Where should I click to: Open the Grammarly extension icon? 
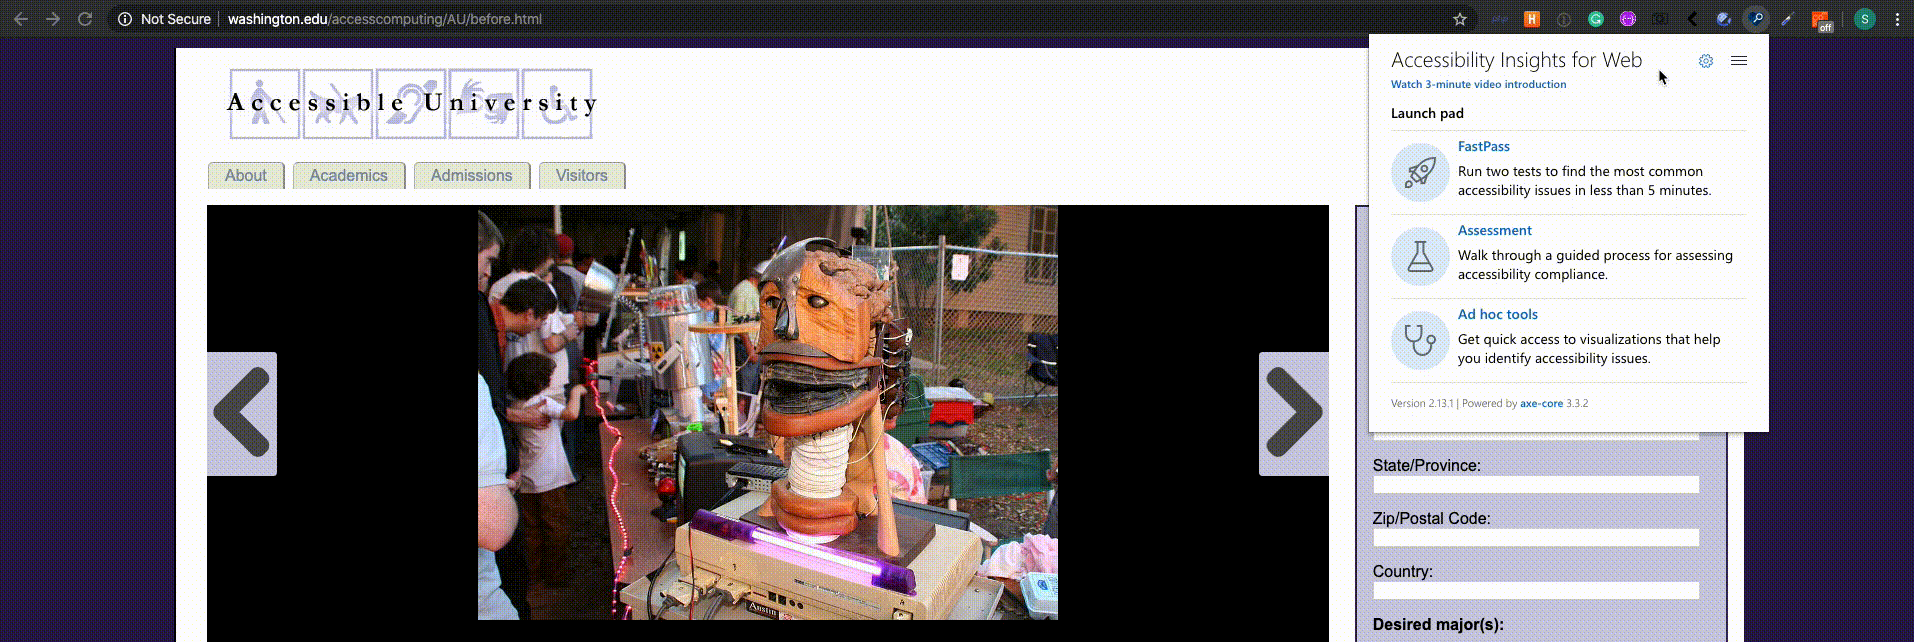coord(1596,19)
